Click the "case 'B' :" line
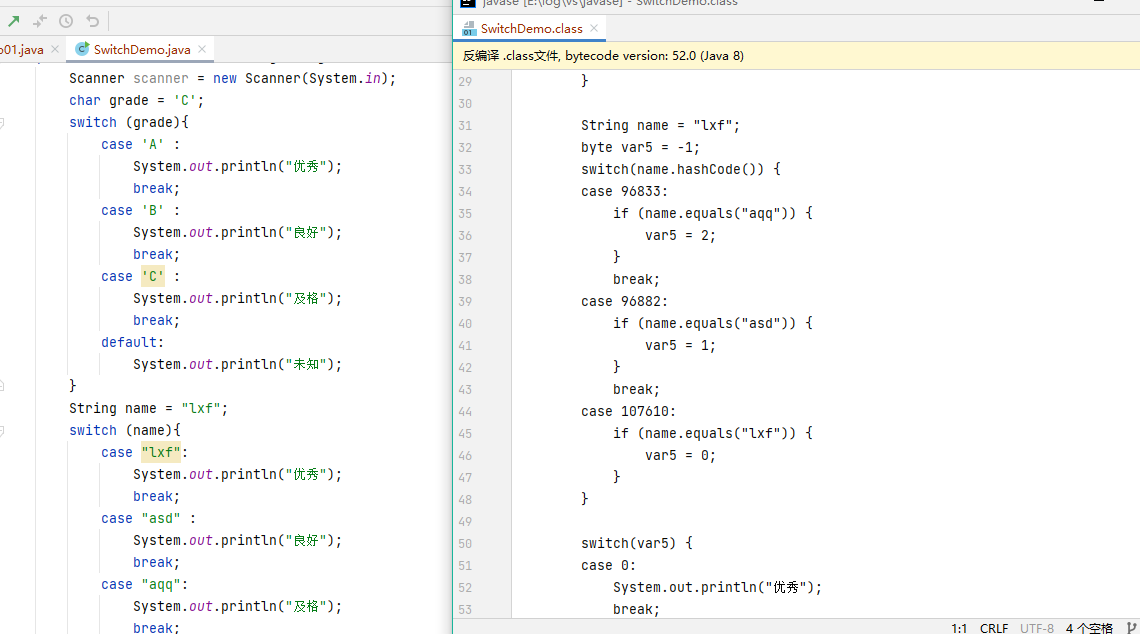Viewport: 1140px width, 634px height. coord(140,210)
